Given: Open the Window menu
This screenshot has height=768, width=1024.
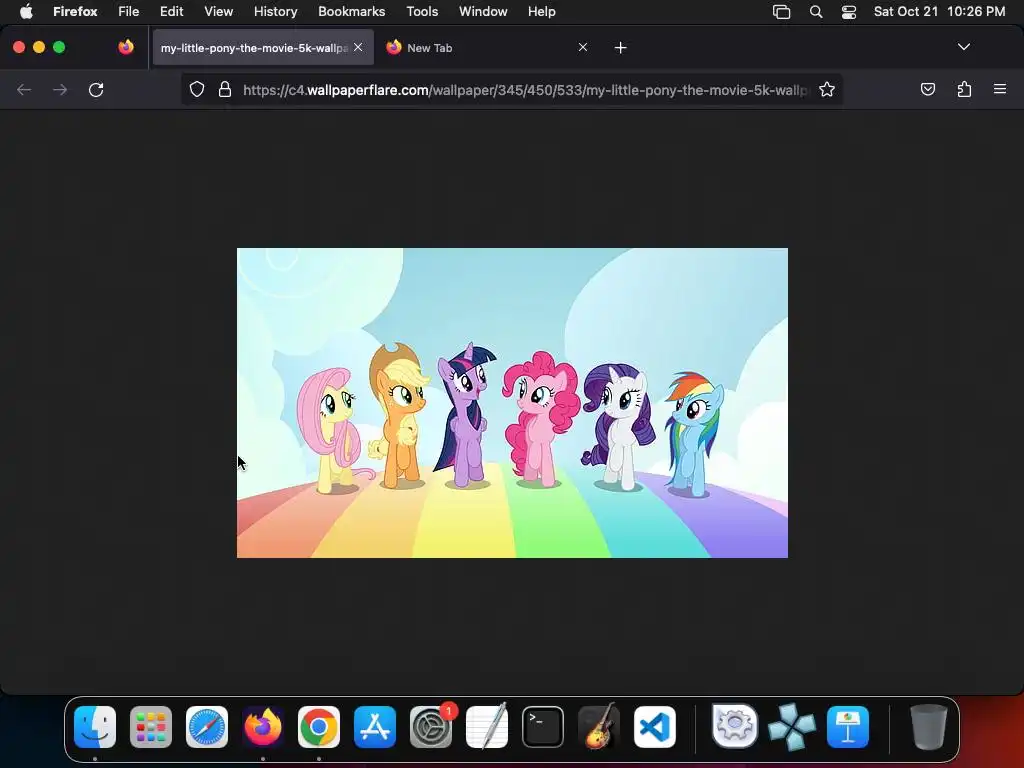Looking at the screenshot, I should tap(483, 11).
